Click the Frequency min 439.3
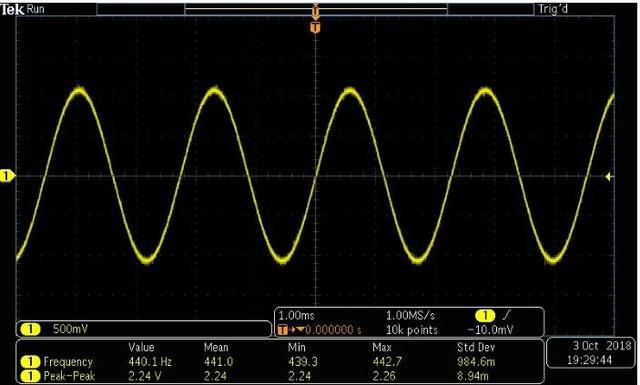This screenshot has width=640, height=385. pyautogui.click(x=302, y=362)
